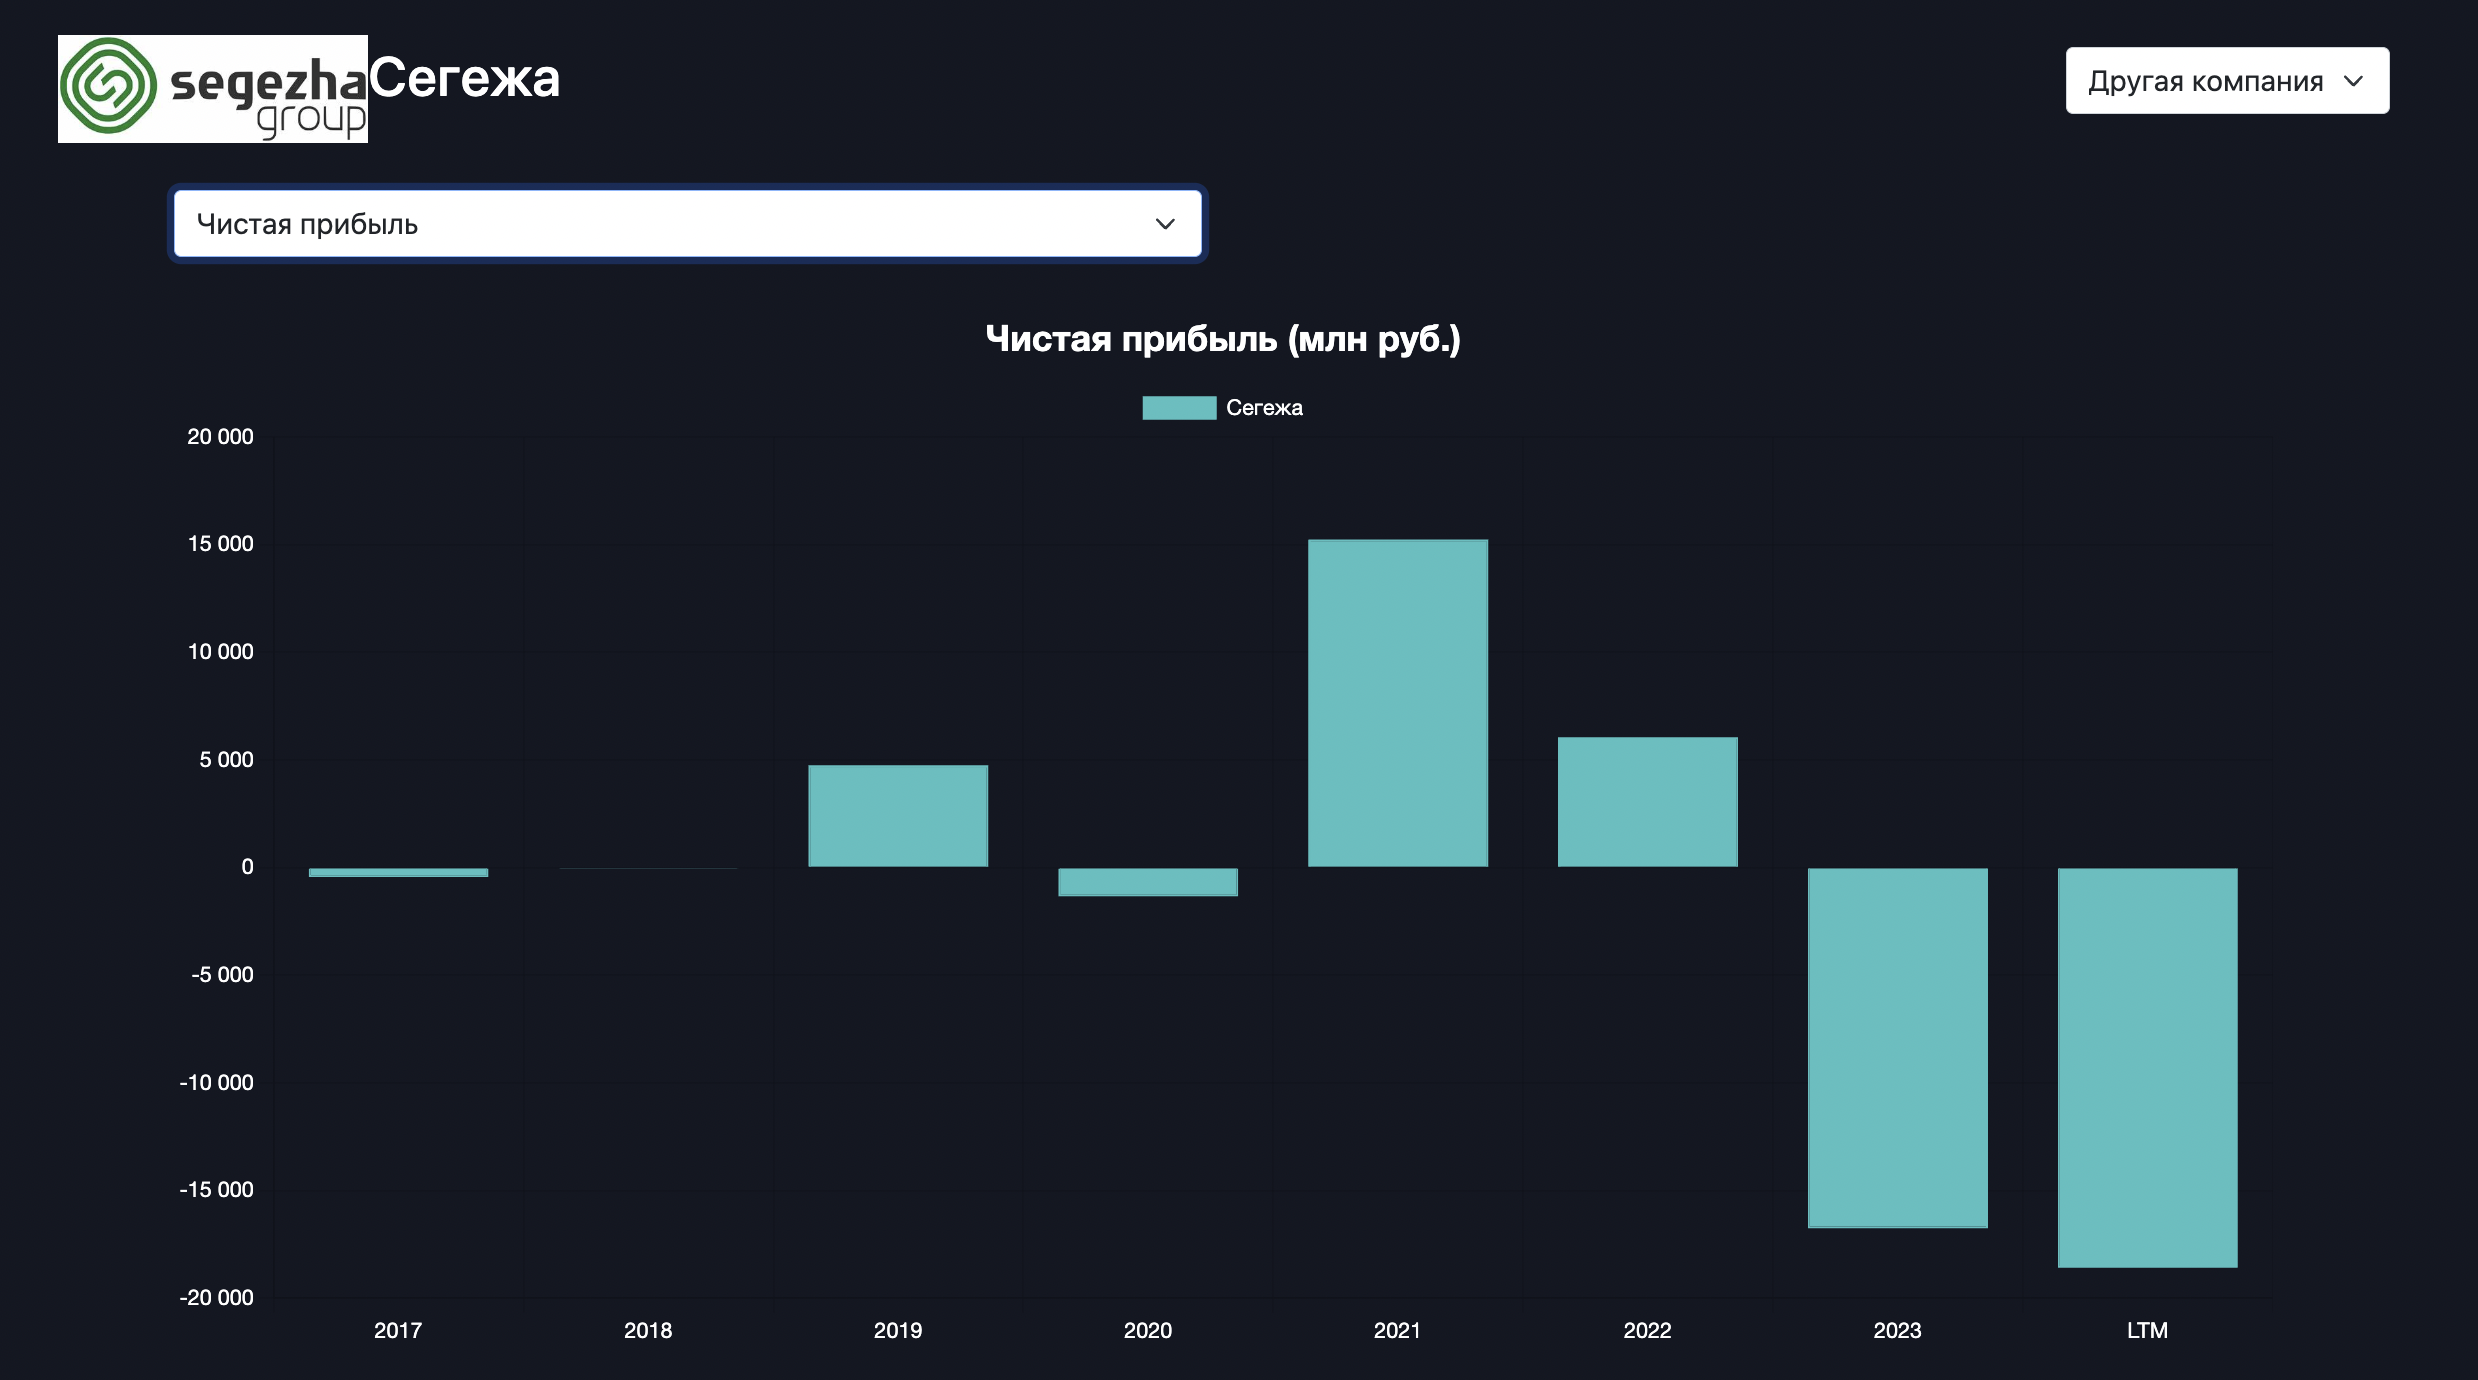The height and width of the screenshot is (1380, 2478).
Task: Click the Сегежа legend label
Action: pos(1264,408)
